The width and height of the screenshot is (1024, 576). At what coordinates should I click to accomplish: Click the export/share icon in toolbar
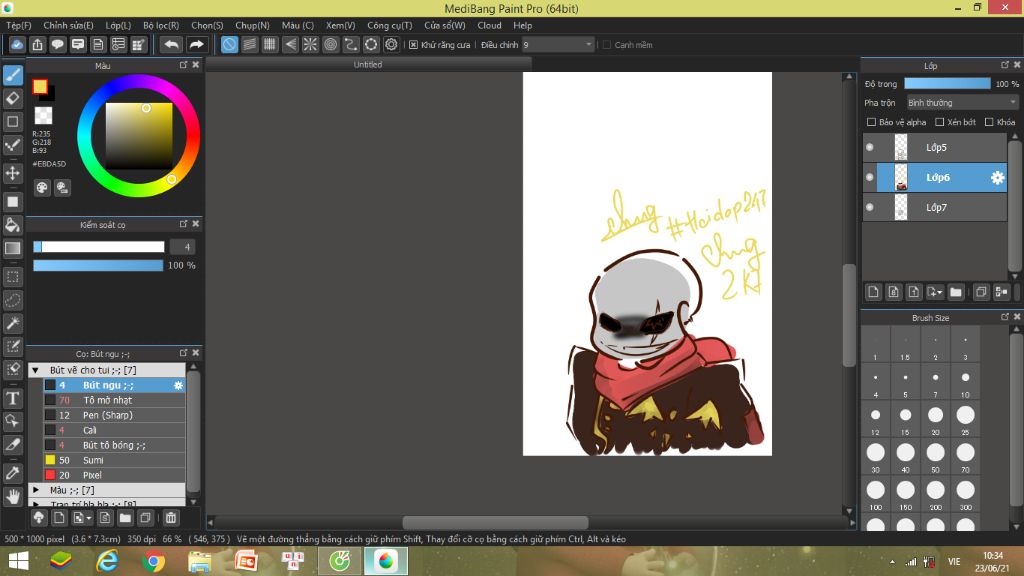pyautogui.click(x=37, y=44)
